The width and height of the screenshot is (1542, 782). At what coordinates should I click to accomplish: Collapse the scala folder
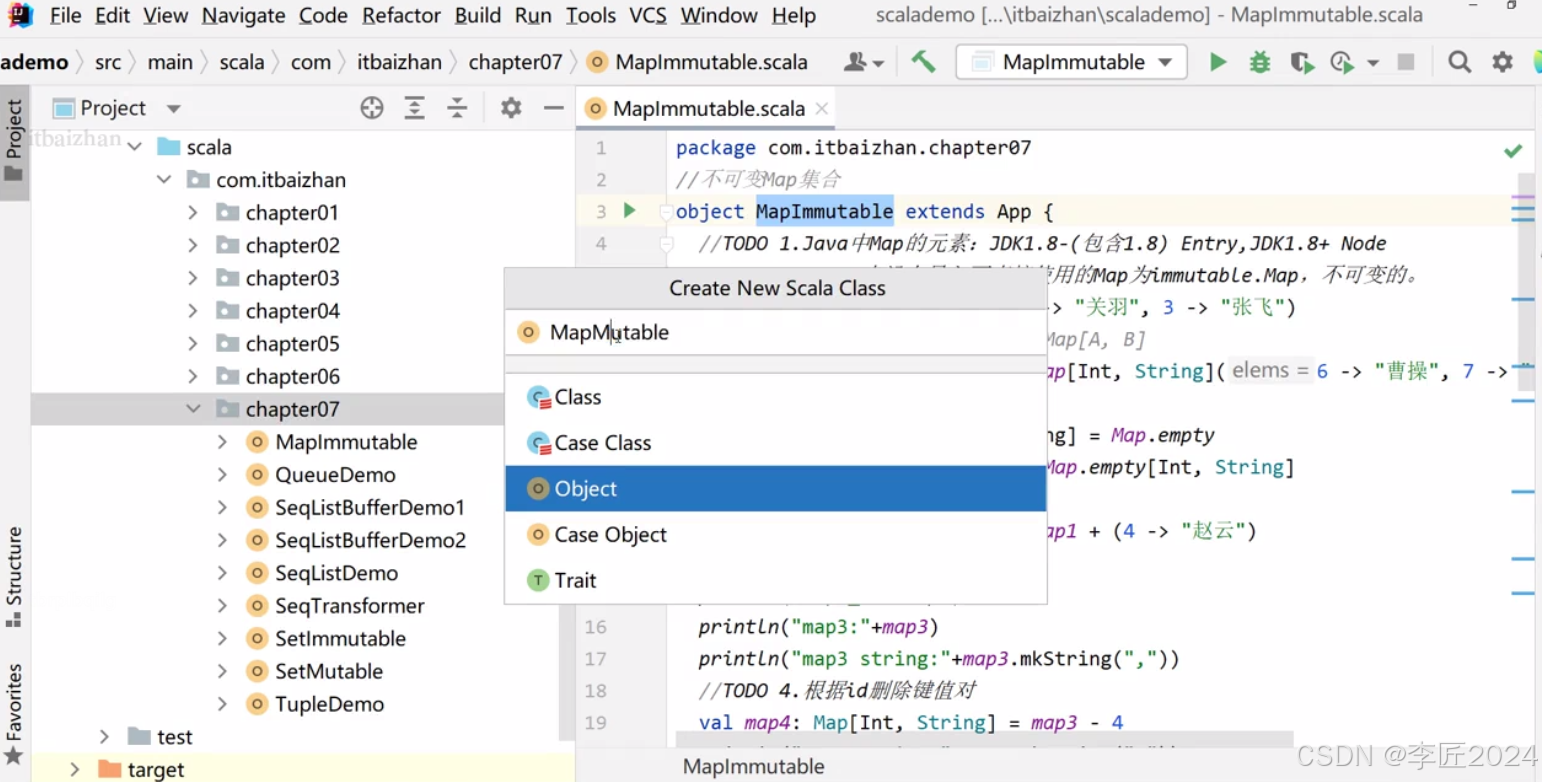pos(135,147)
